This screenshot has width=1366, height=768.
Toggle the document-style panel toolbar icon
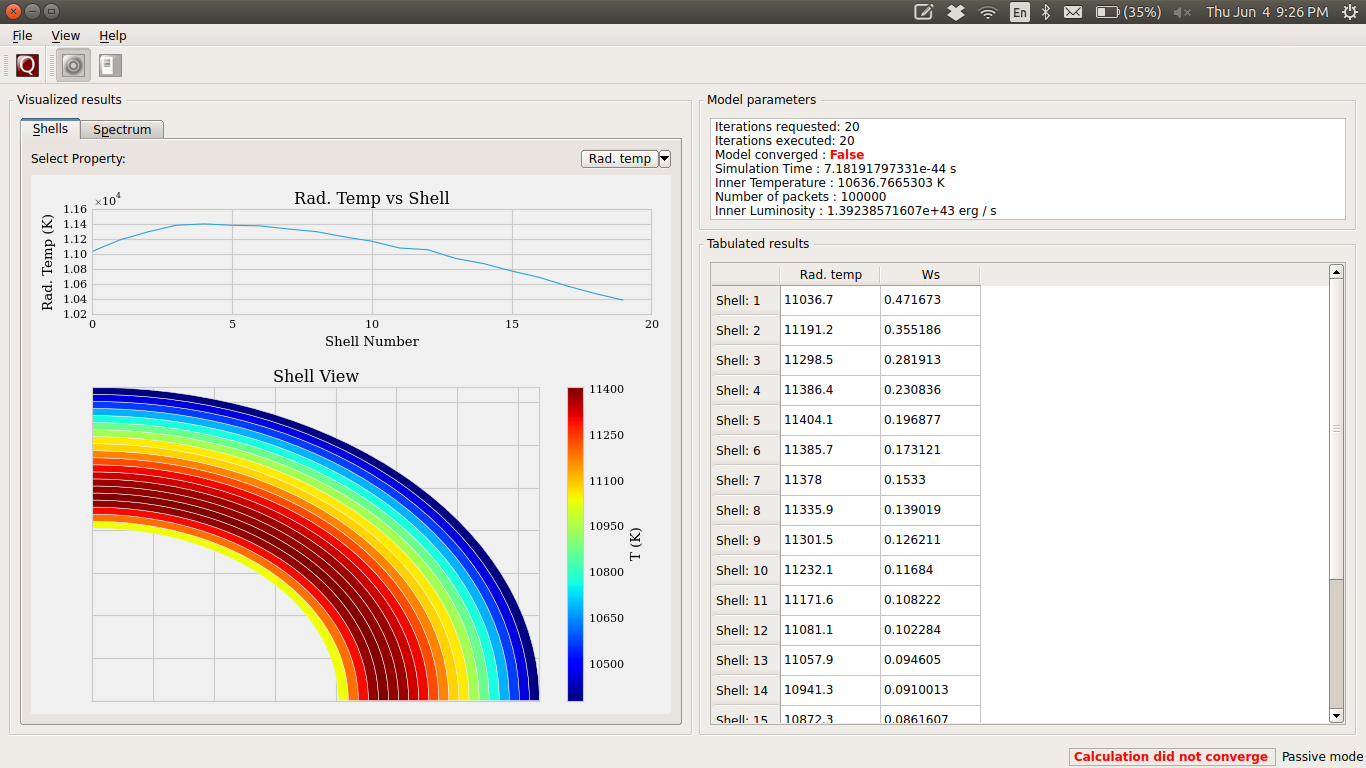pos(110,66)
